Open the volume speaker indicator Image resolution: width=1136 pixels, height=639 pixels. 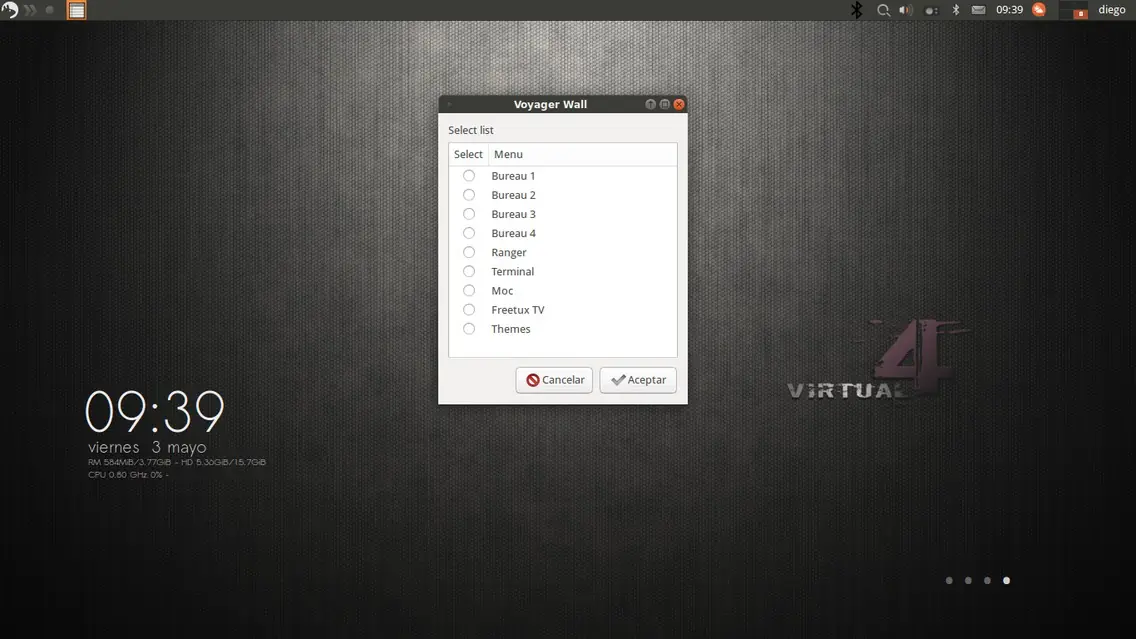tap(906, 10)
